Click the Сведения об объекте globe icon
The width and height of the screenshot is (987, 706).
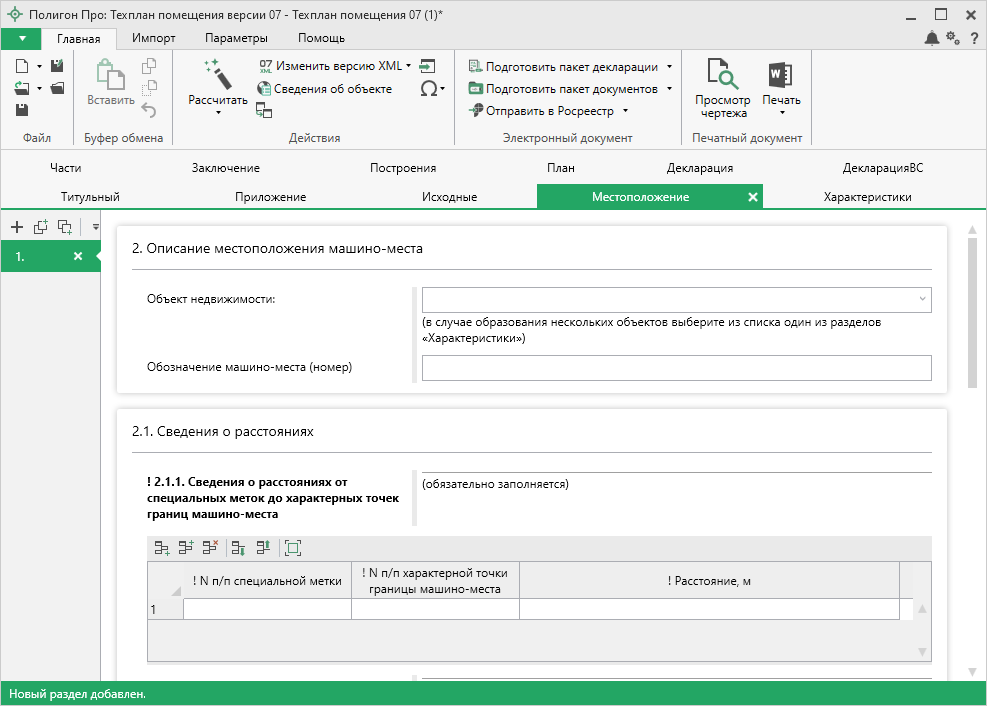[x=265, y=89]
